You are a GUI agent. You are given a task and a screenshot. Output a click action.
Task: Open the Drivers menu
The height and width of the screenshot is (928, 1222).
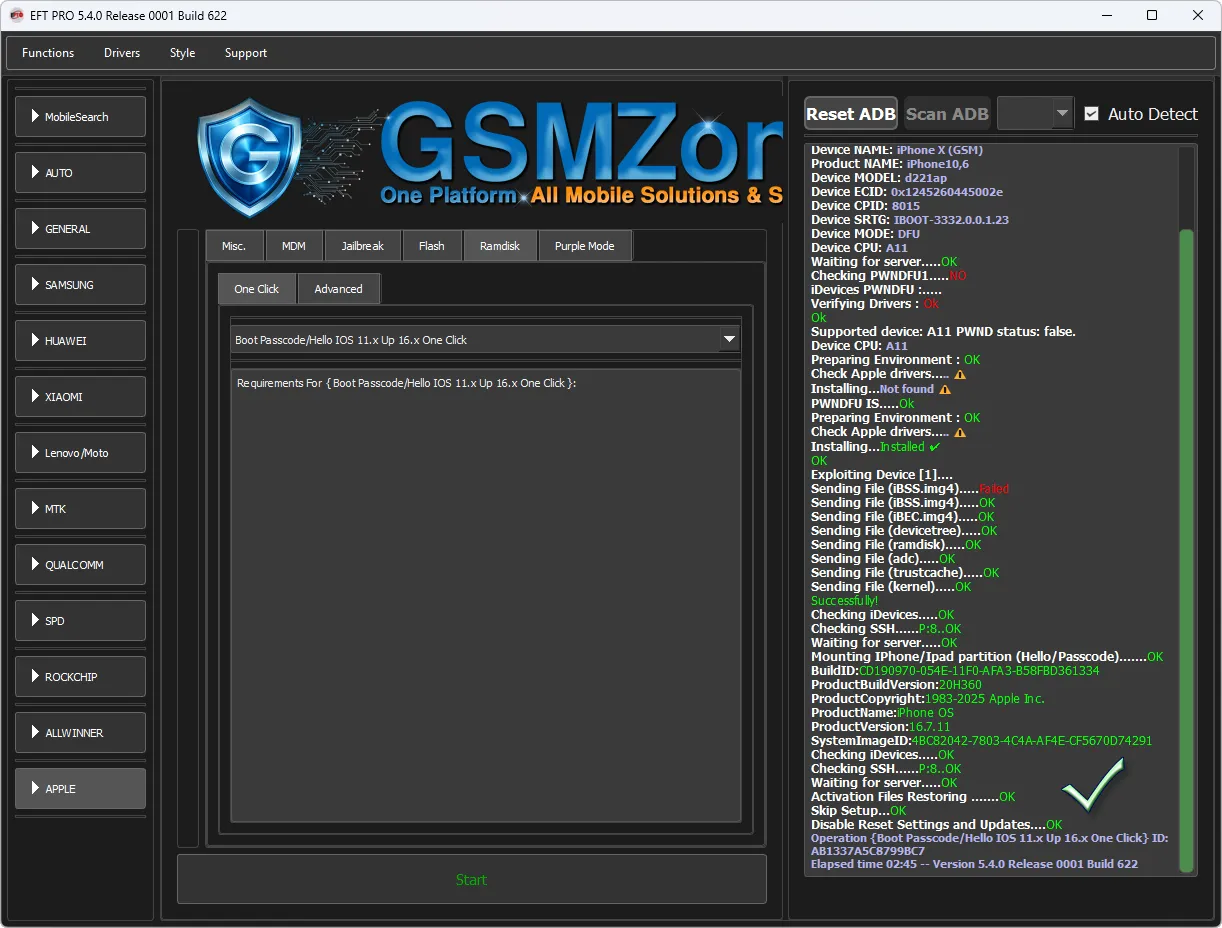click(x=122, y=53)
